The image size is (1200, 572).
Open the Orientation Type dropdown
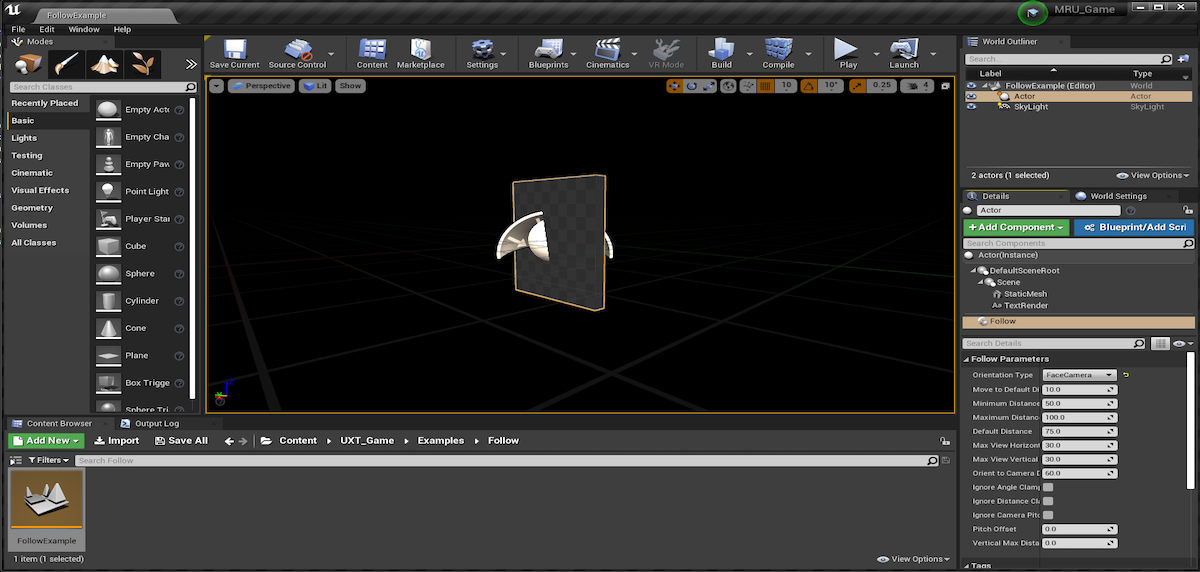click(x=1079, y=375)
